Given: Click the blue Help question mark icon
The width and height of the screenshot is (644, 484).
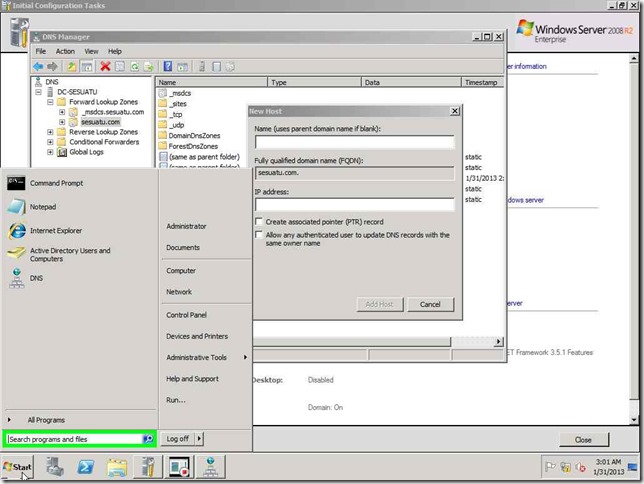Looking at the screenshot, I should pos(168,67).
